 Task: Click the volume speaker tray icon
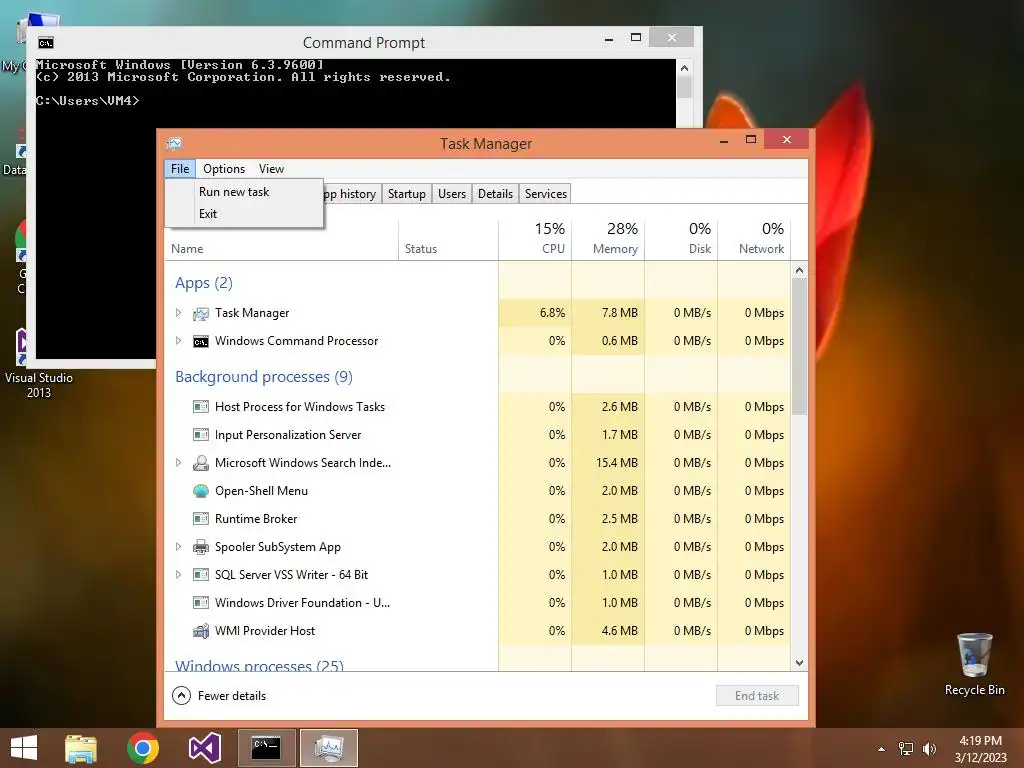929,749
